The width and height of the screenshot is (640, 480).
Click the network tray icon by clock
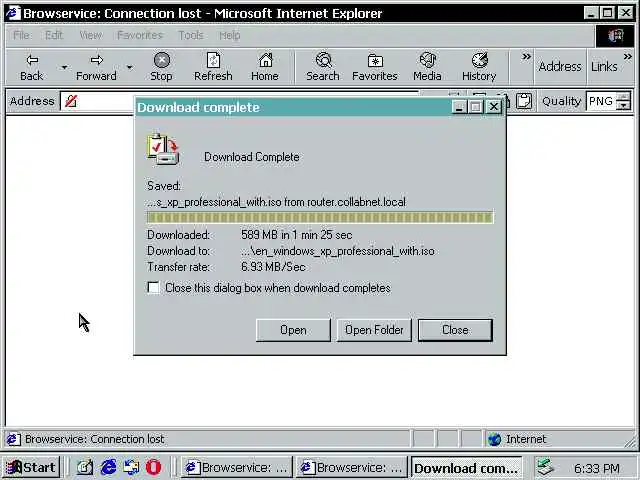pos(545,467)
